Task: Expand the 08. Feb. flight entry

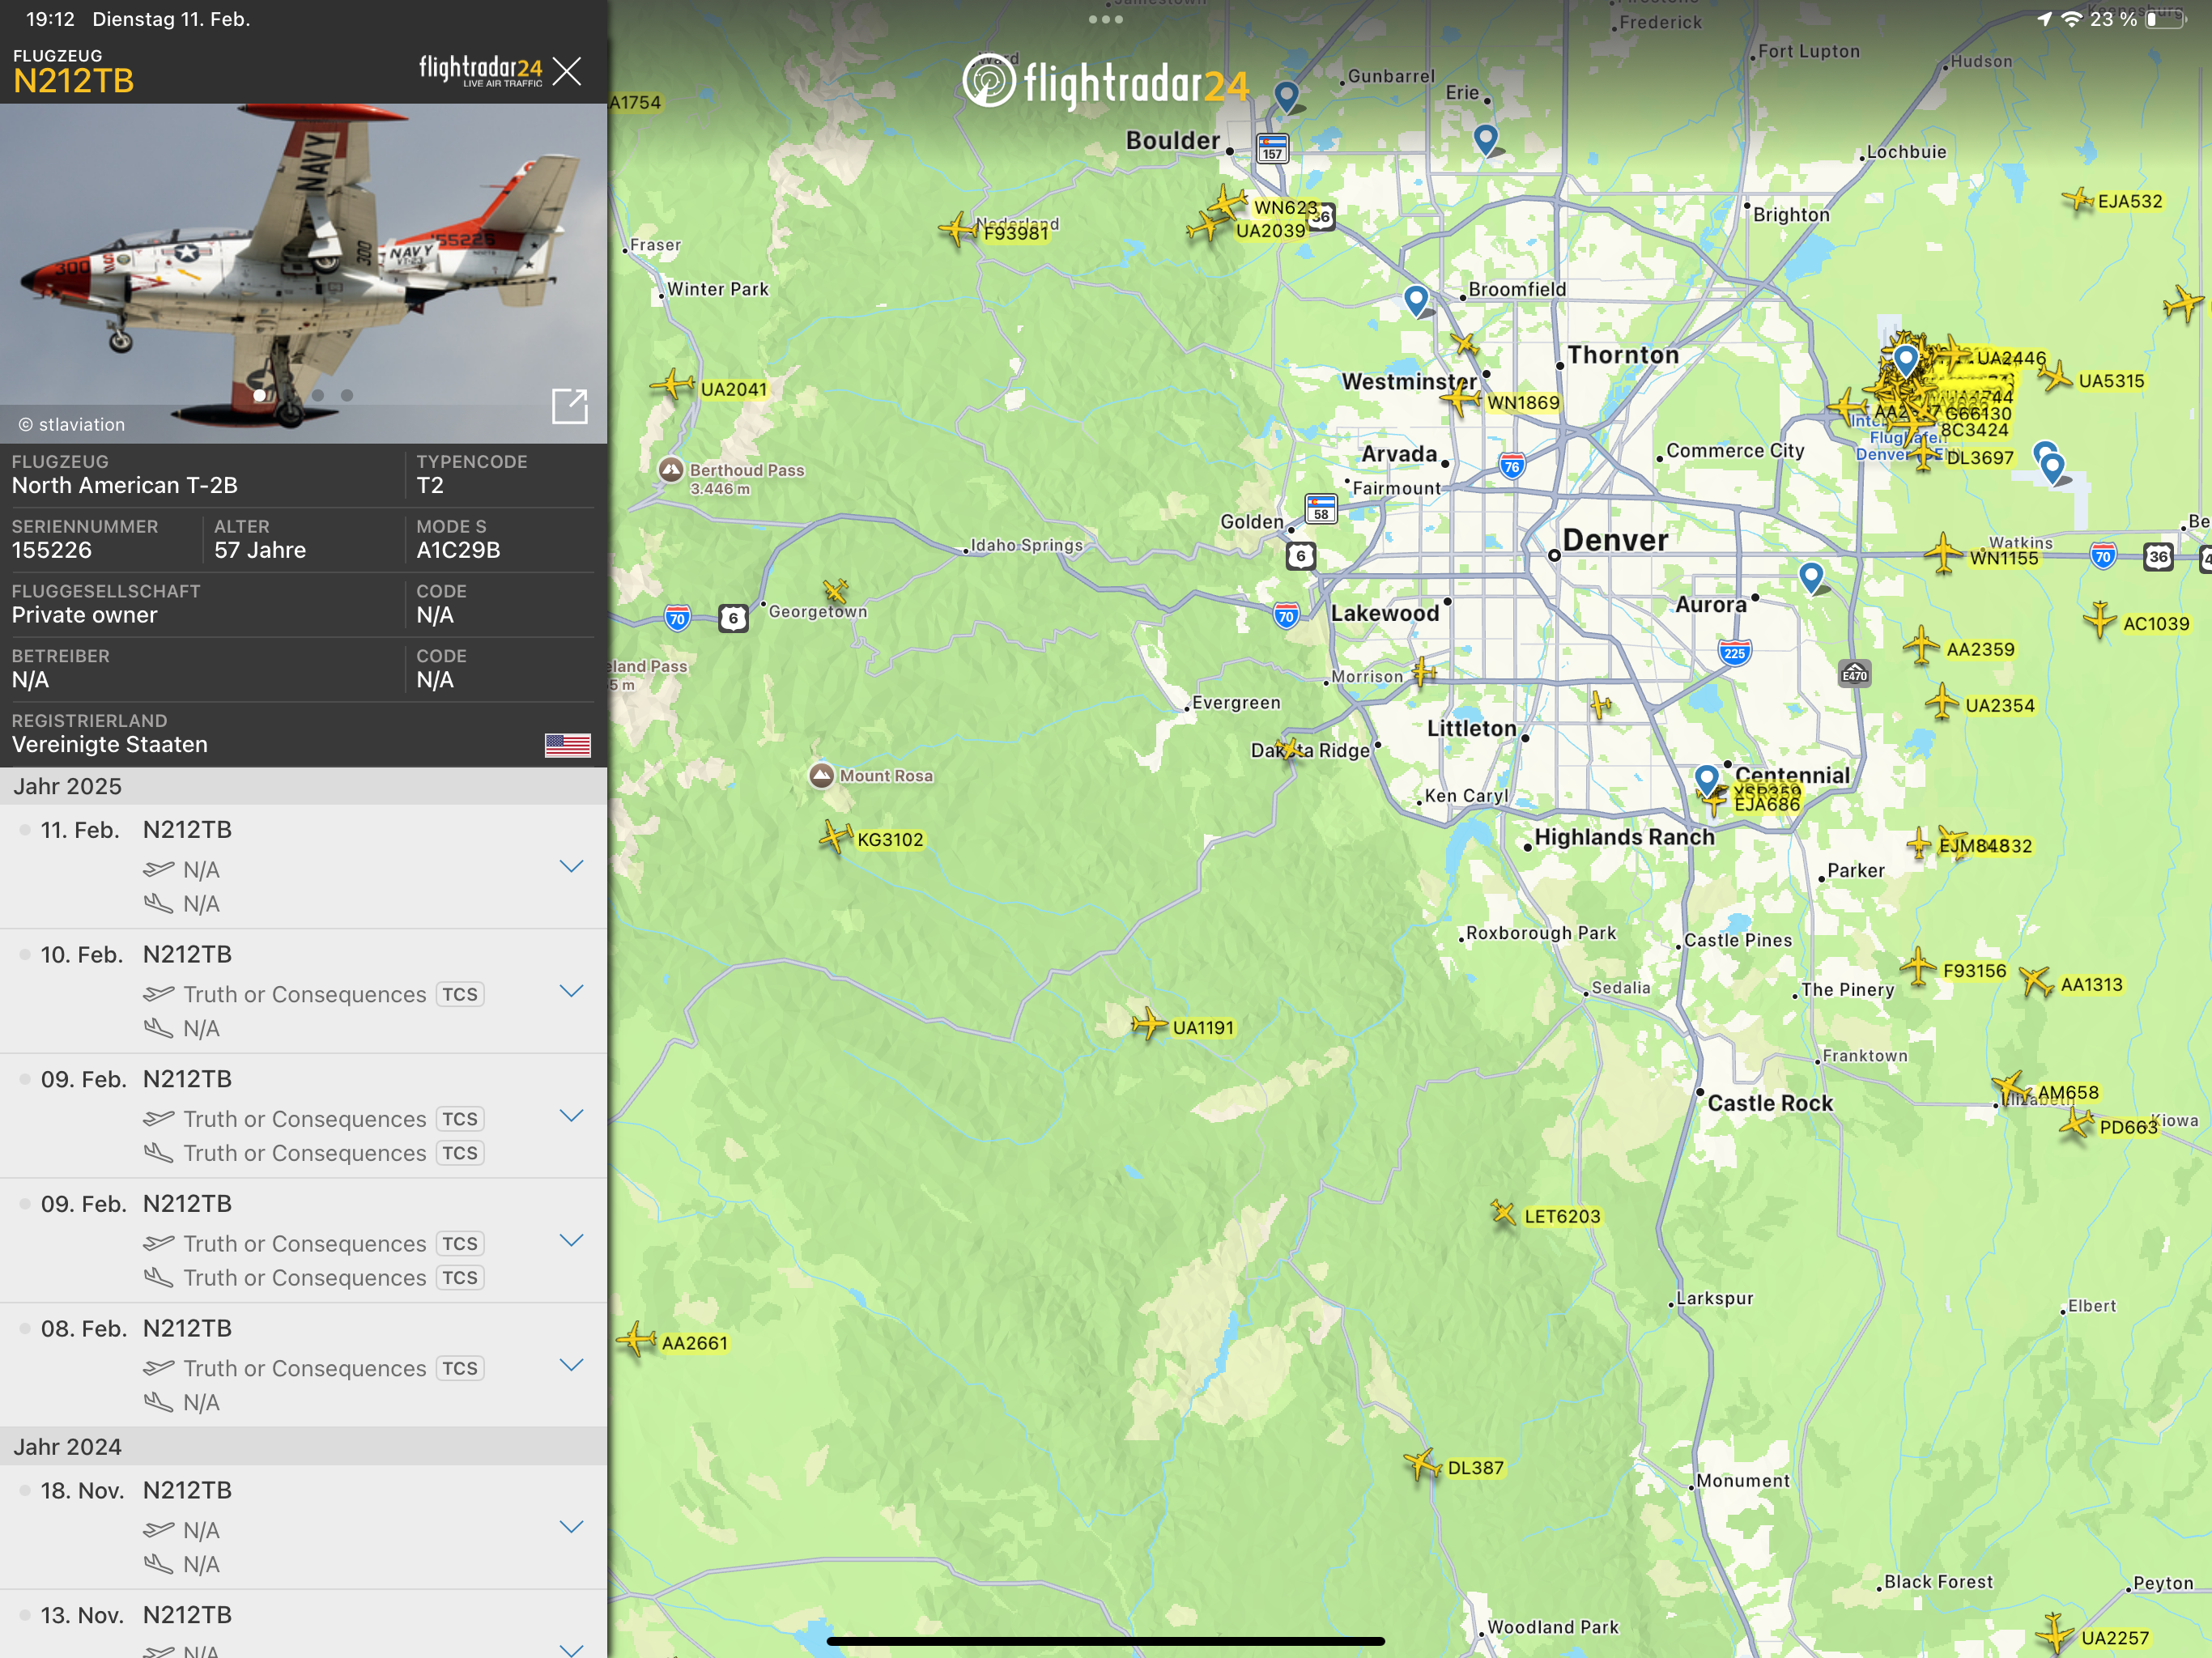Action: tap(571, 1365)
